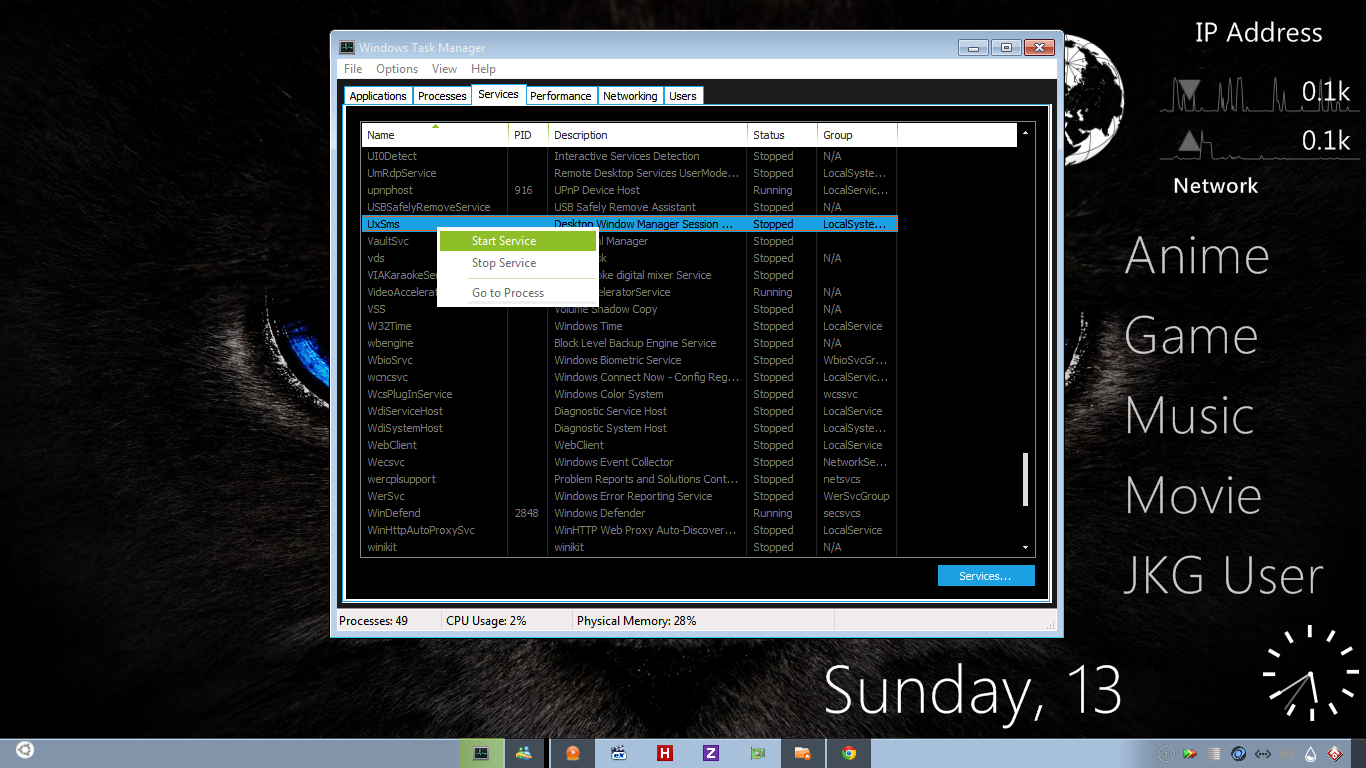Viewport: 1366px width, 768px height.
Task: Switch to the Users tab
Action: (x=683, y=96)
